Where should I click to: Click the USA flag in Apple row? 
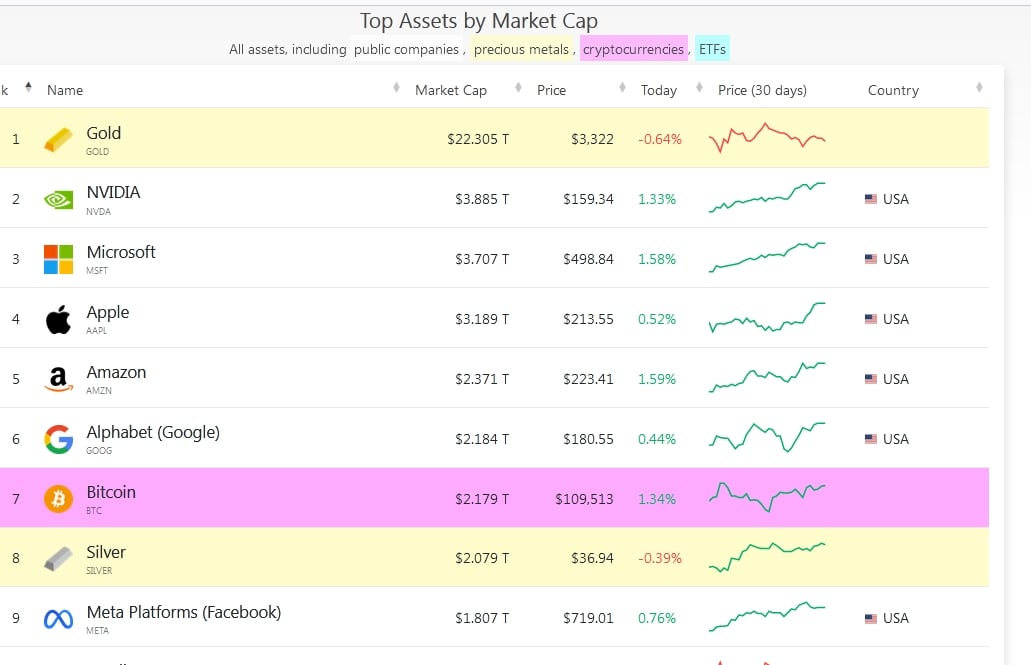coord(871,319)
